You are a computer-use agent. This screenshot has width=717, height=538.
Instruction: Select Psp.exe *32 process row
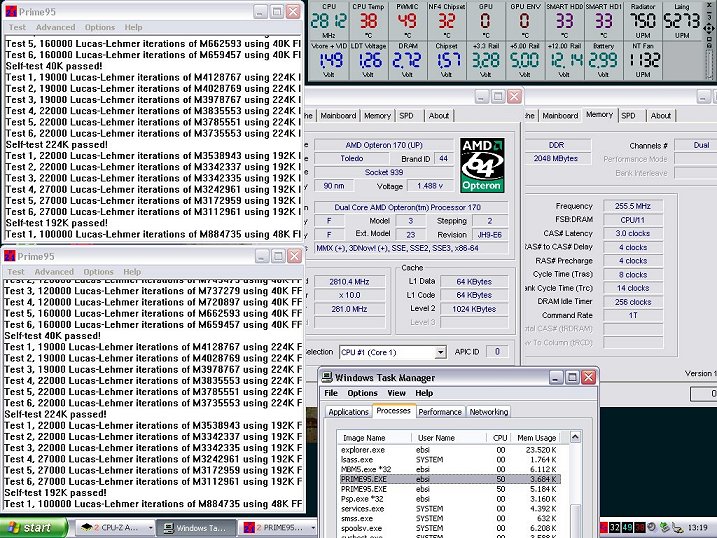point(449,499)
